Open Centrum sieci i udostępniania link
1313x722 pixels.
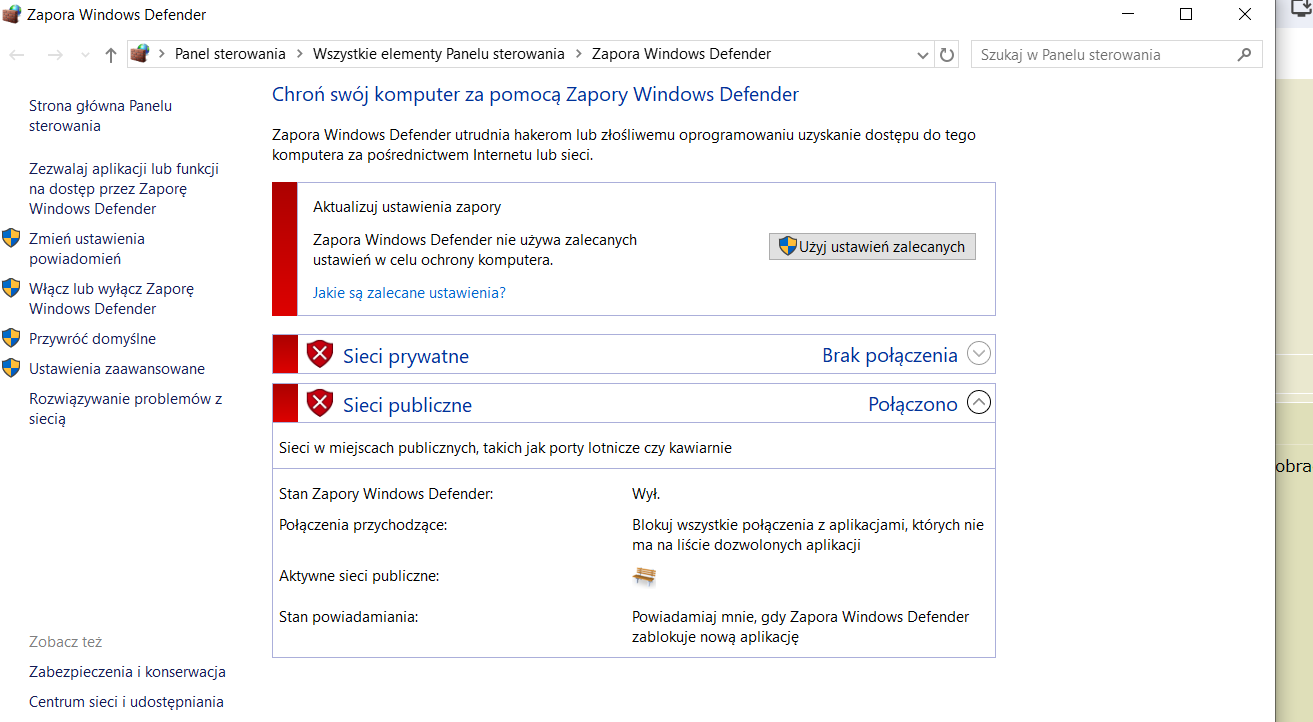126,702
